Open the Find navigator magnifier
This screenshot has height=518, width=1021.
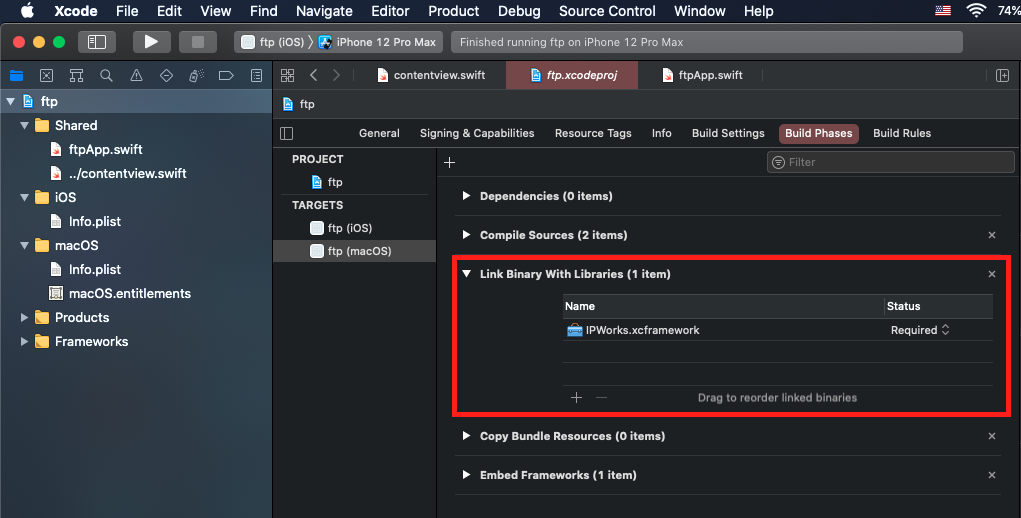point(106,75)
